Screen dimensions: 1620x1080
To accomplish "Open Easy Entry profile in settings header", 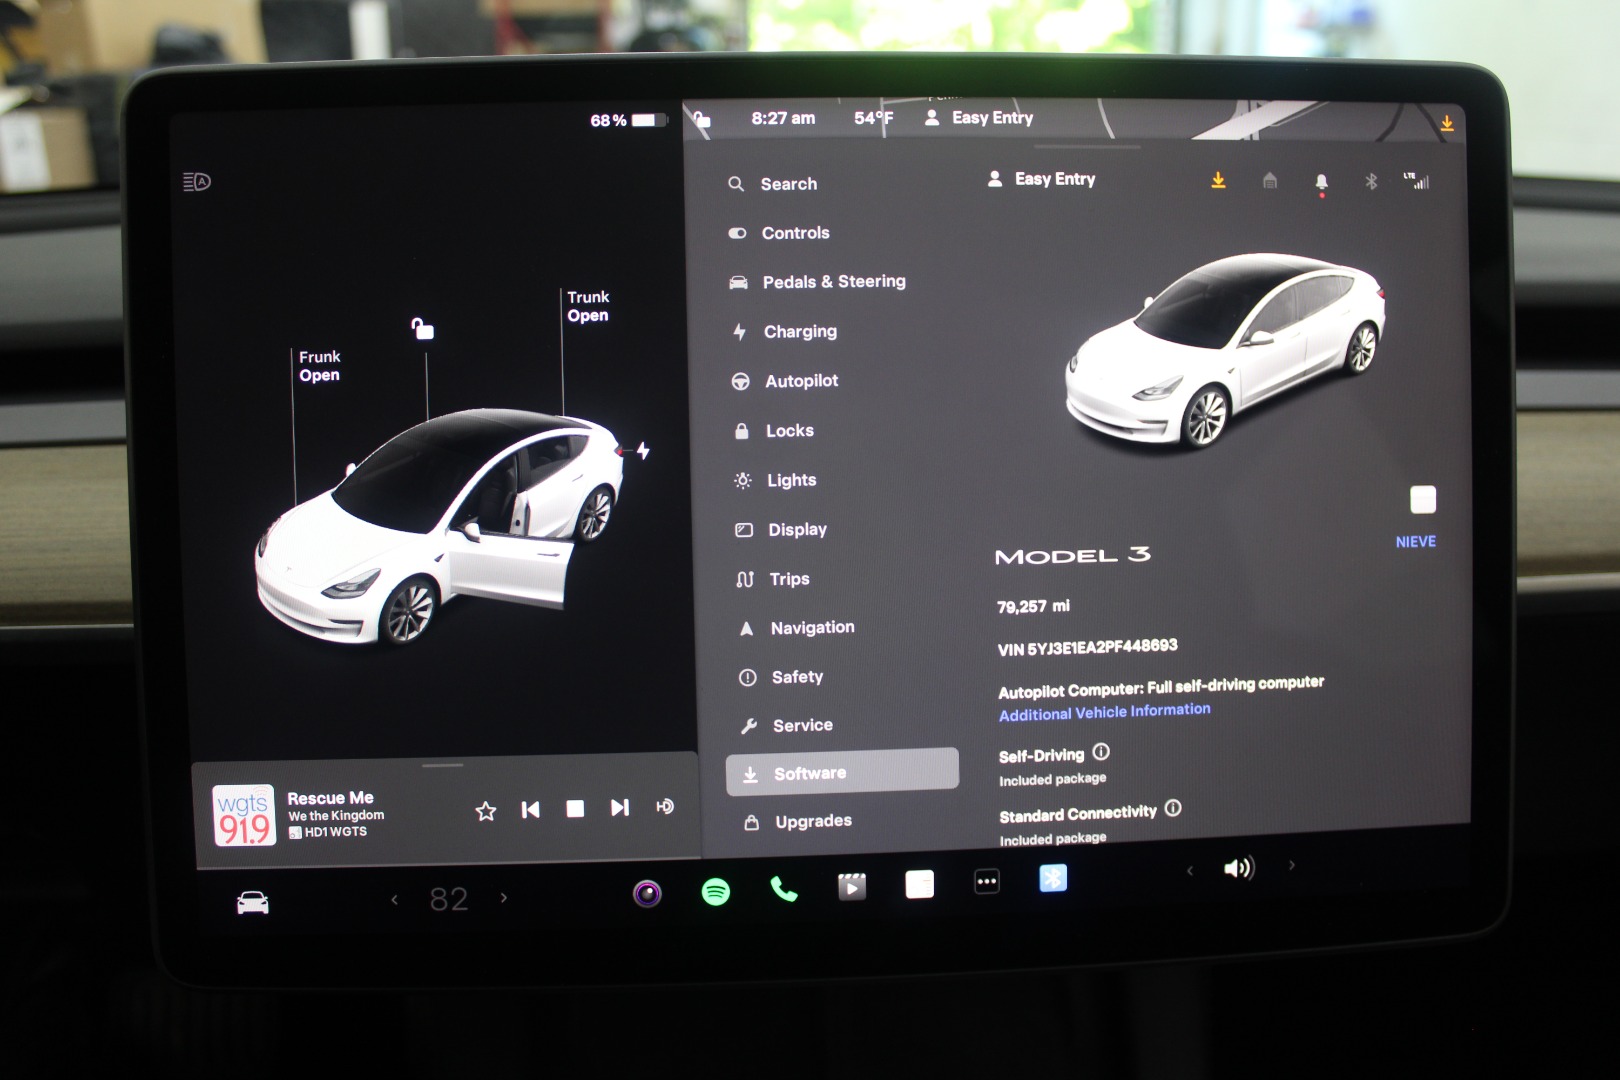I will click(x=1041, y=179).
